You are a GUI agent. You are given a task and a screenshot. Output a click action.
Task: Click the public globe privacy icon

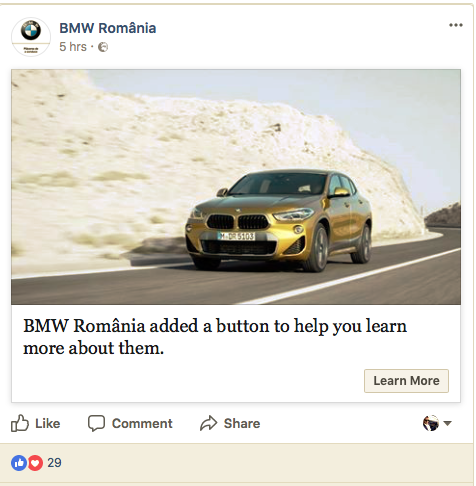[x=103, y=47]
